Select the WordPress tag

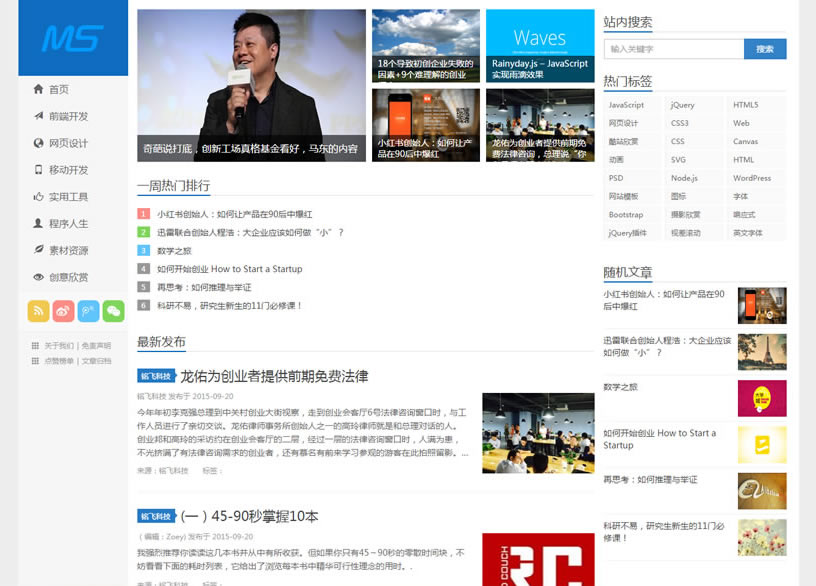(752, 178)
